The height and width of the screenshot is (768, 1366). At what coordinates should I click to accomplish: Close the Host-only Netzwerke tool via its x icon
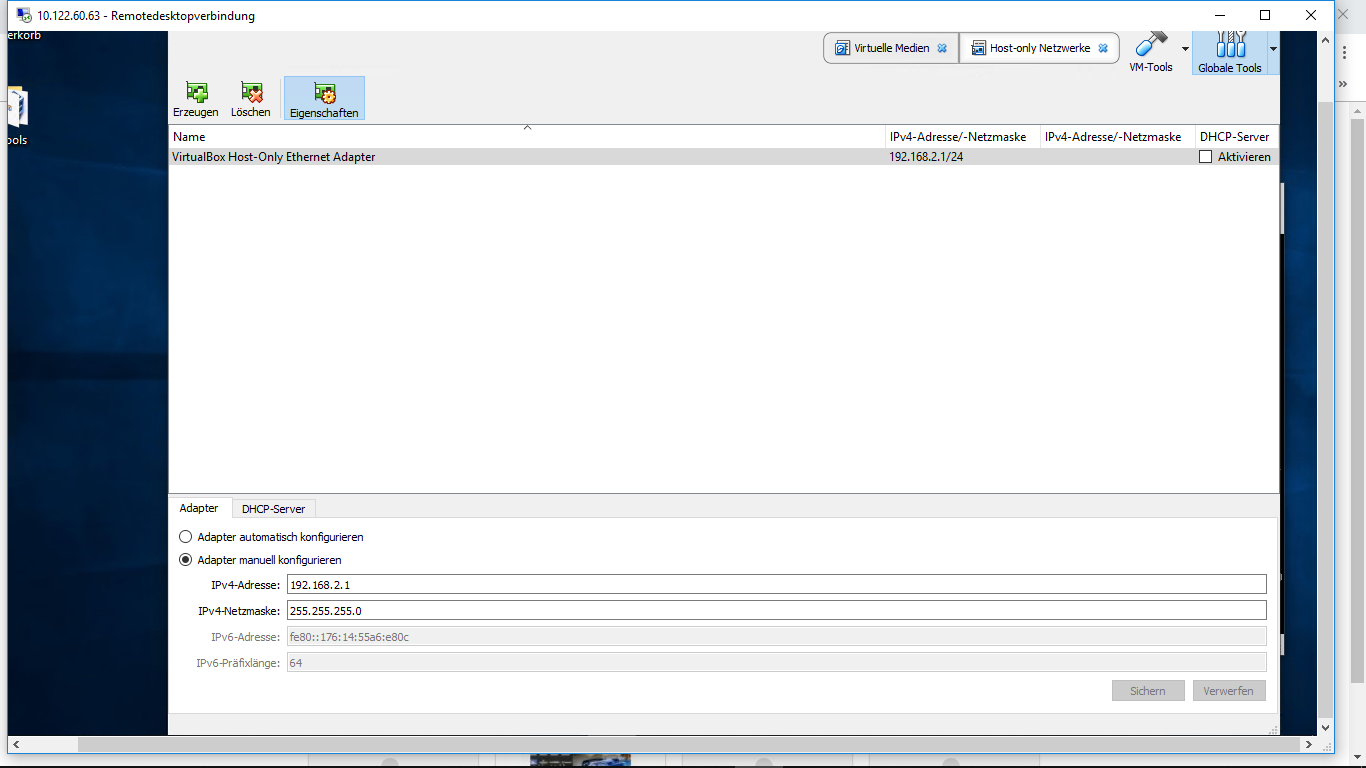1103,48
